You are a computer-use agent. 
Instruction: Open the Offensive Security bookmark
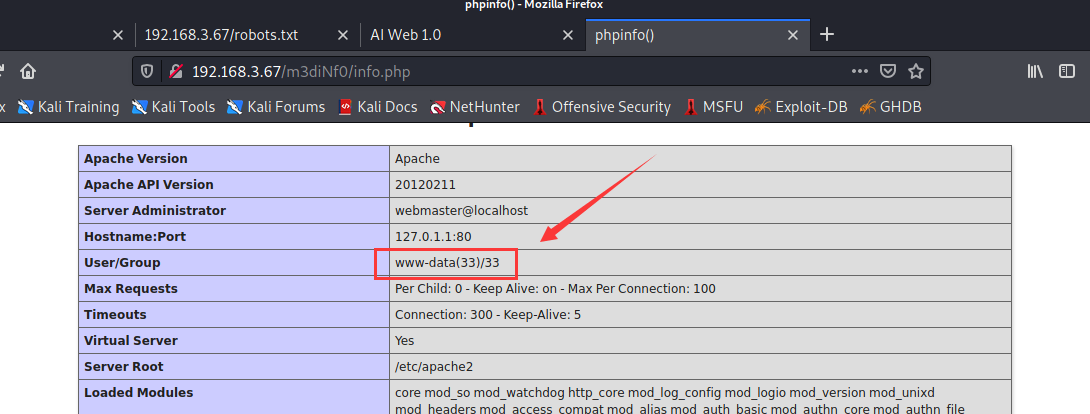tap(601, 107)
